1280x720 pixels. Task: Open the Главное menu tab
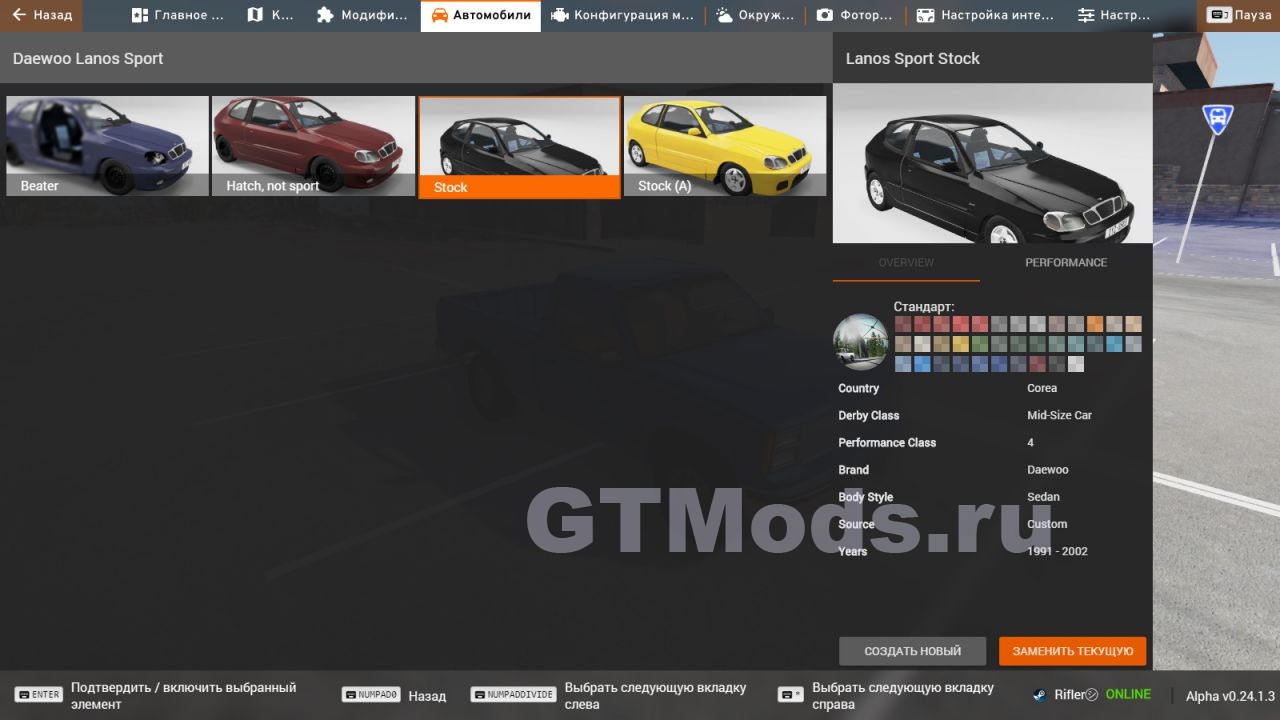tap(176, 15)
